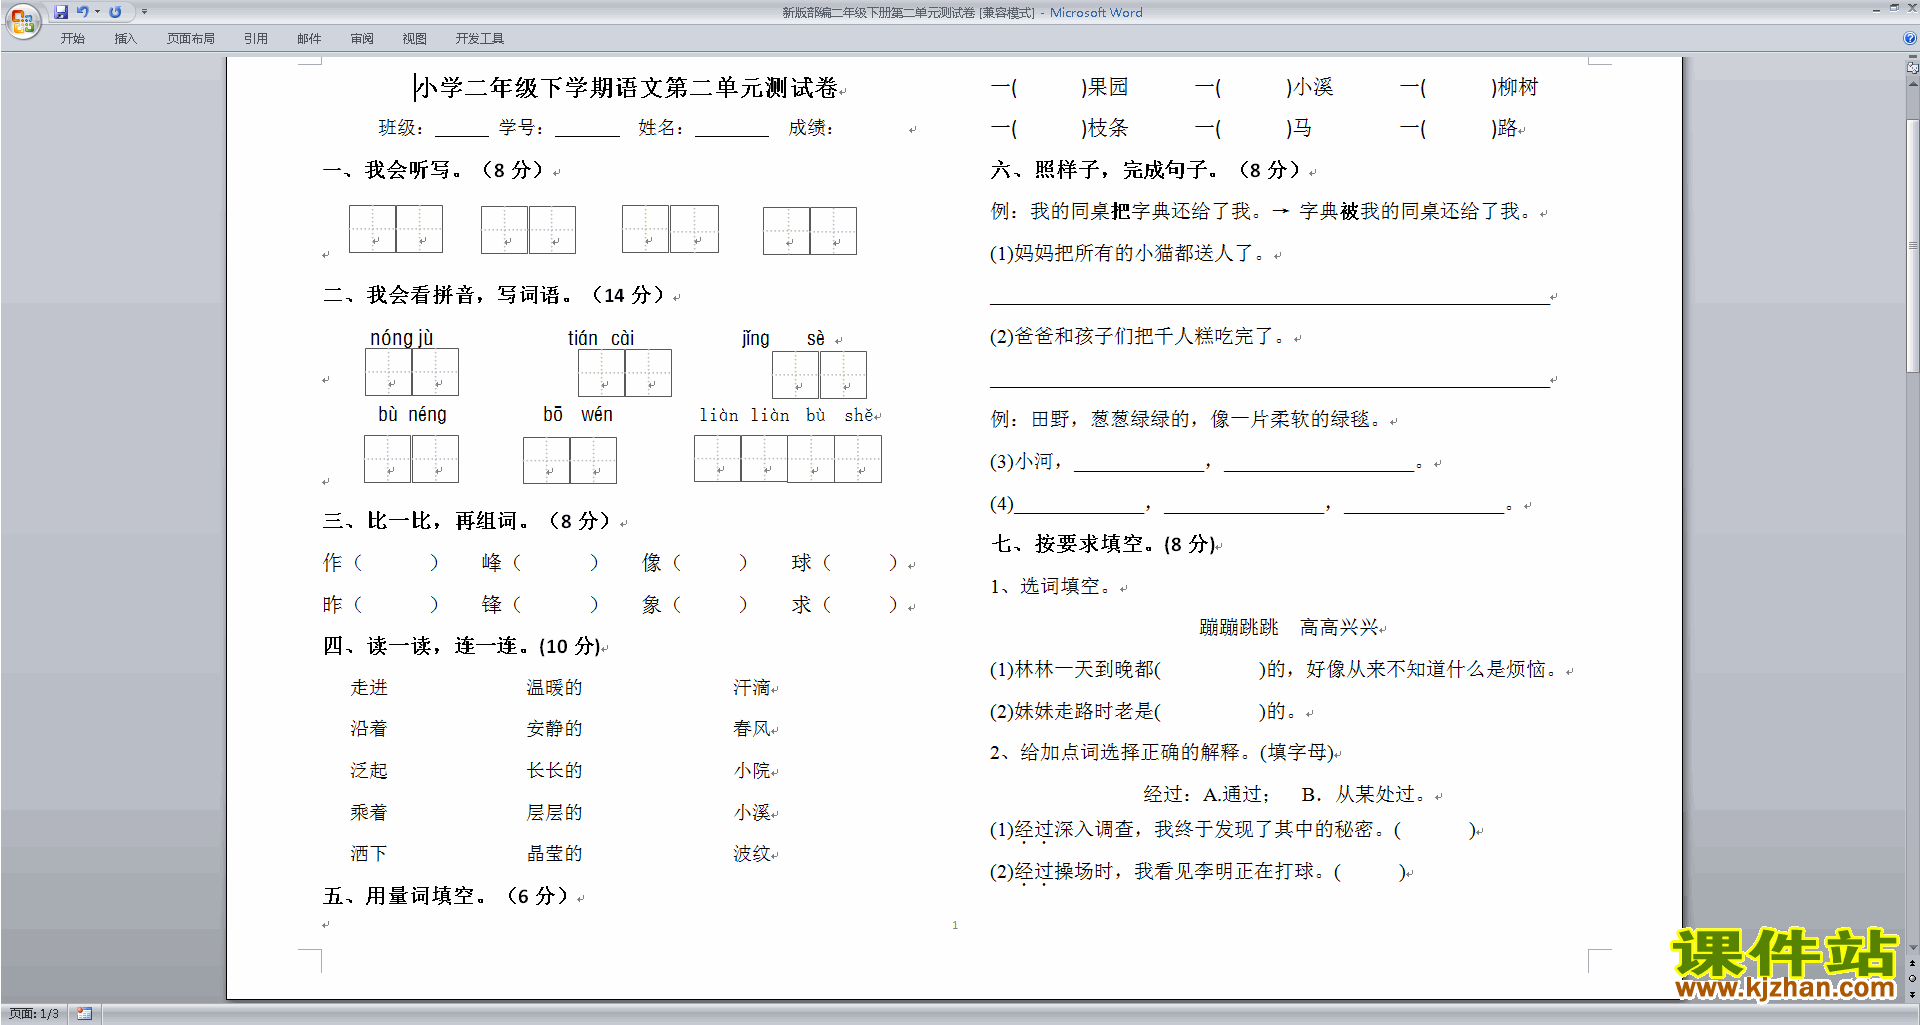Click the 页面: 1/3 status indicator
The width and height of the screenshot is (1920, 1025).
[x=34, y=1014]
